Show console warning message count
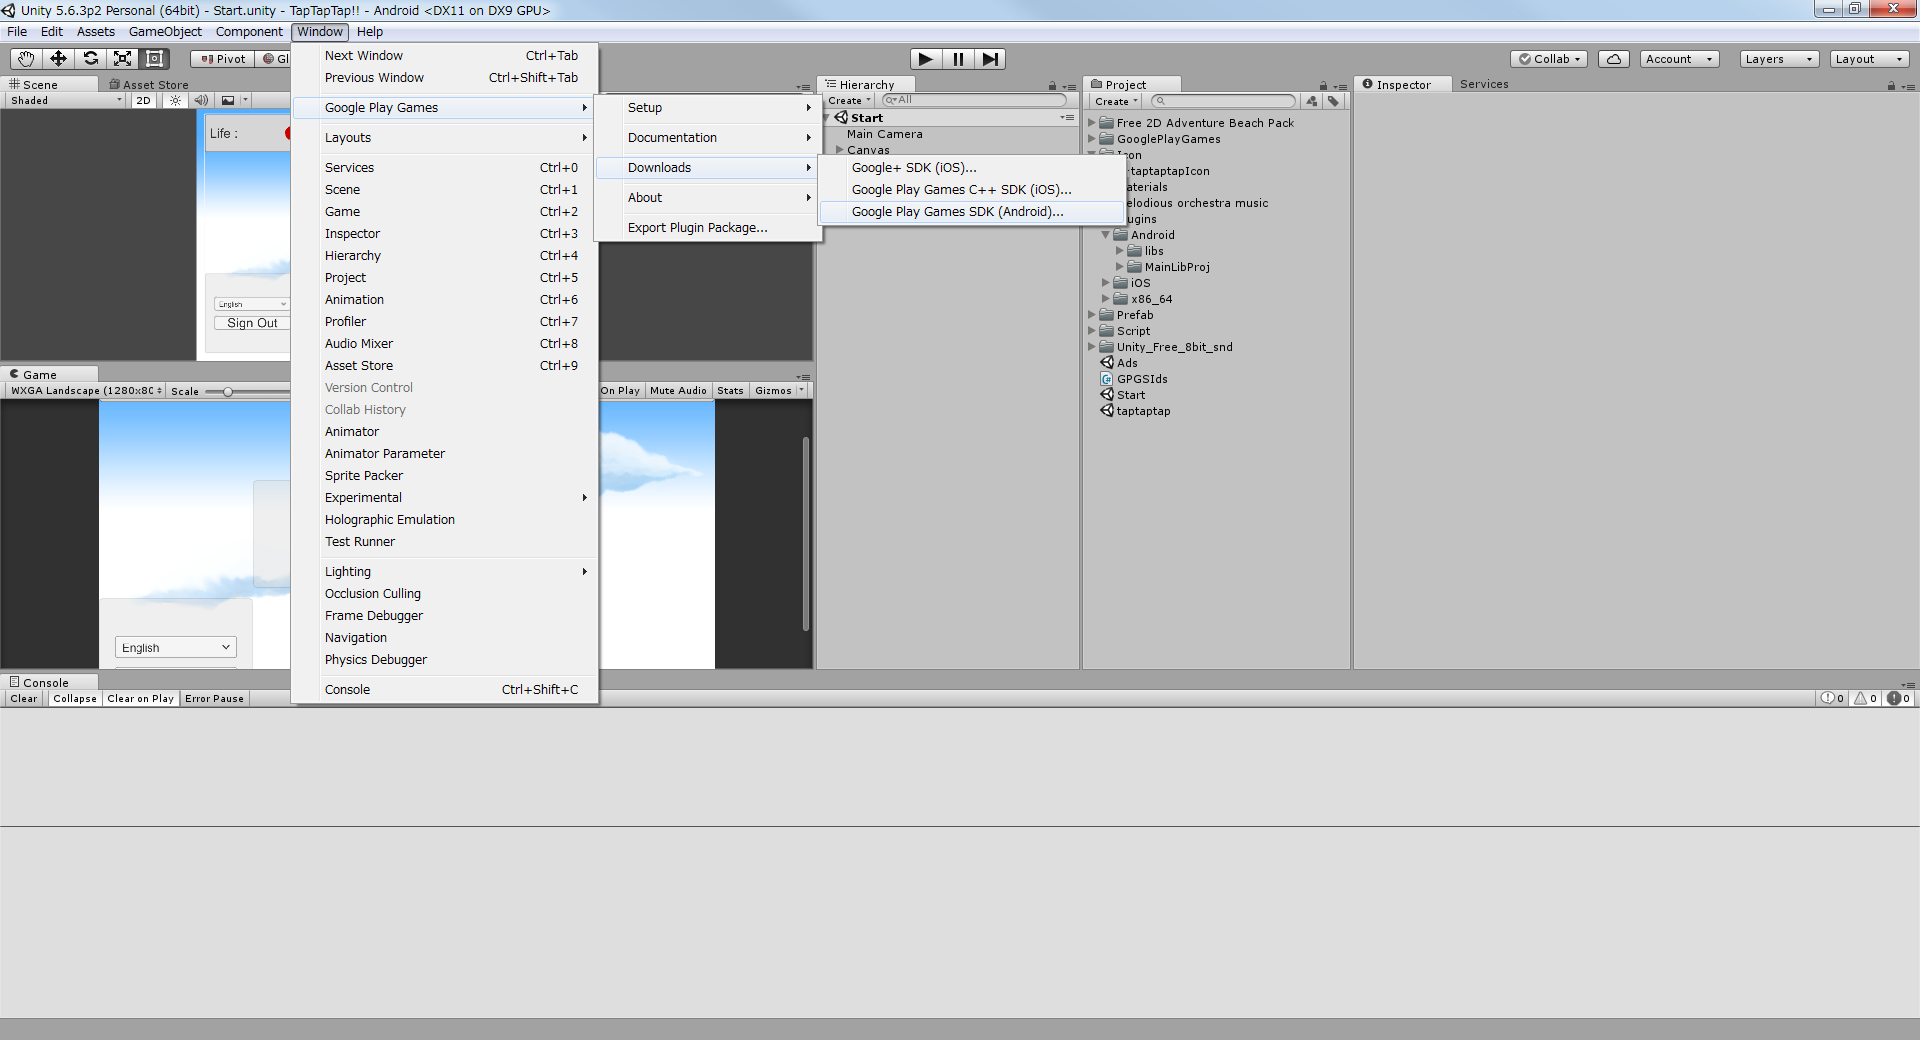The height and width of the screenshot is (1040, 1920). click(x=1865, y=698)
